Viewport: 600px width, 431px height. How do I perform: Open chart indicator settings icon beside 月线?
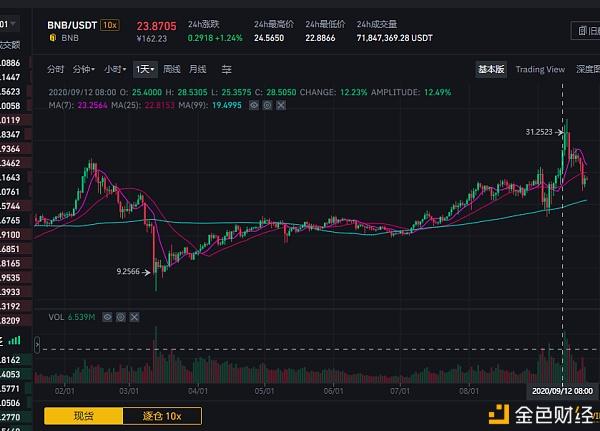click(227, 69)
